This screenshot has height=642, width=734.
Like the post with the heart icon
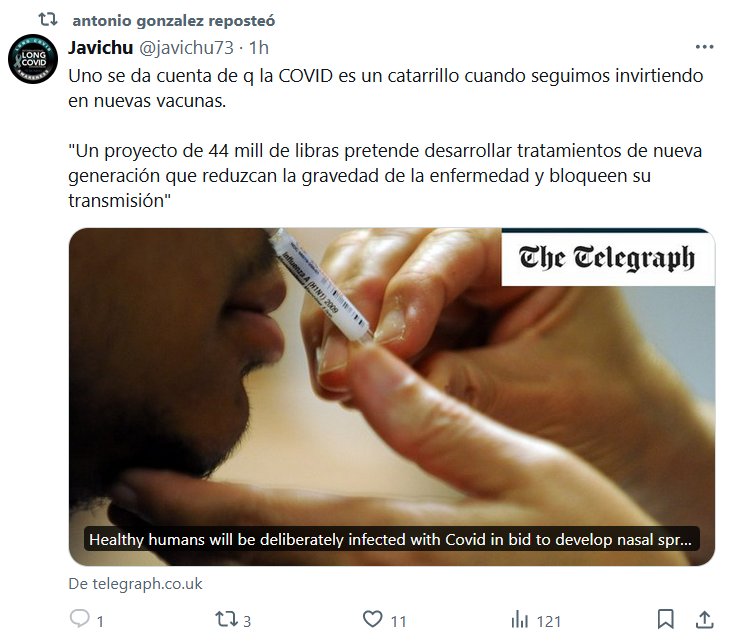click(373, 619)
